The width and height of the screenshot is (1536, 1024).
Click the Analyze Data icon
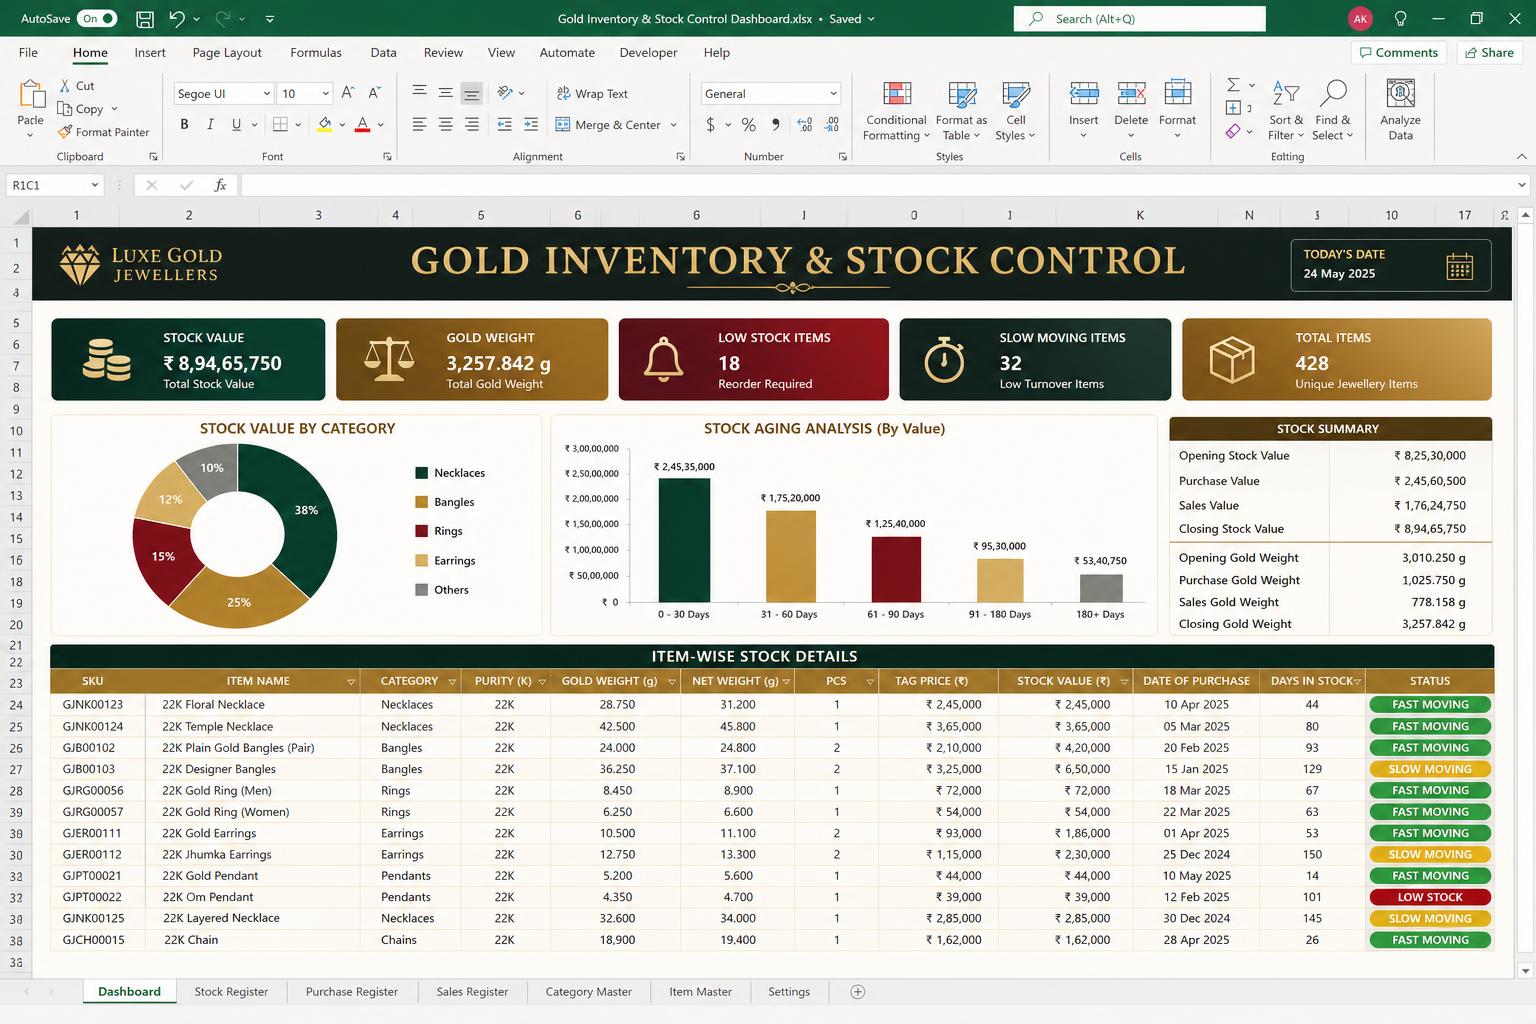tap(1401, 94)
